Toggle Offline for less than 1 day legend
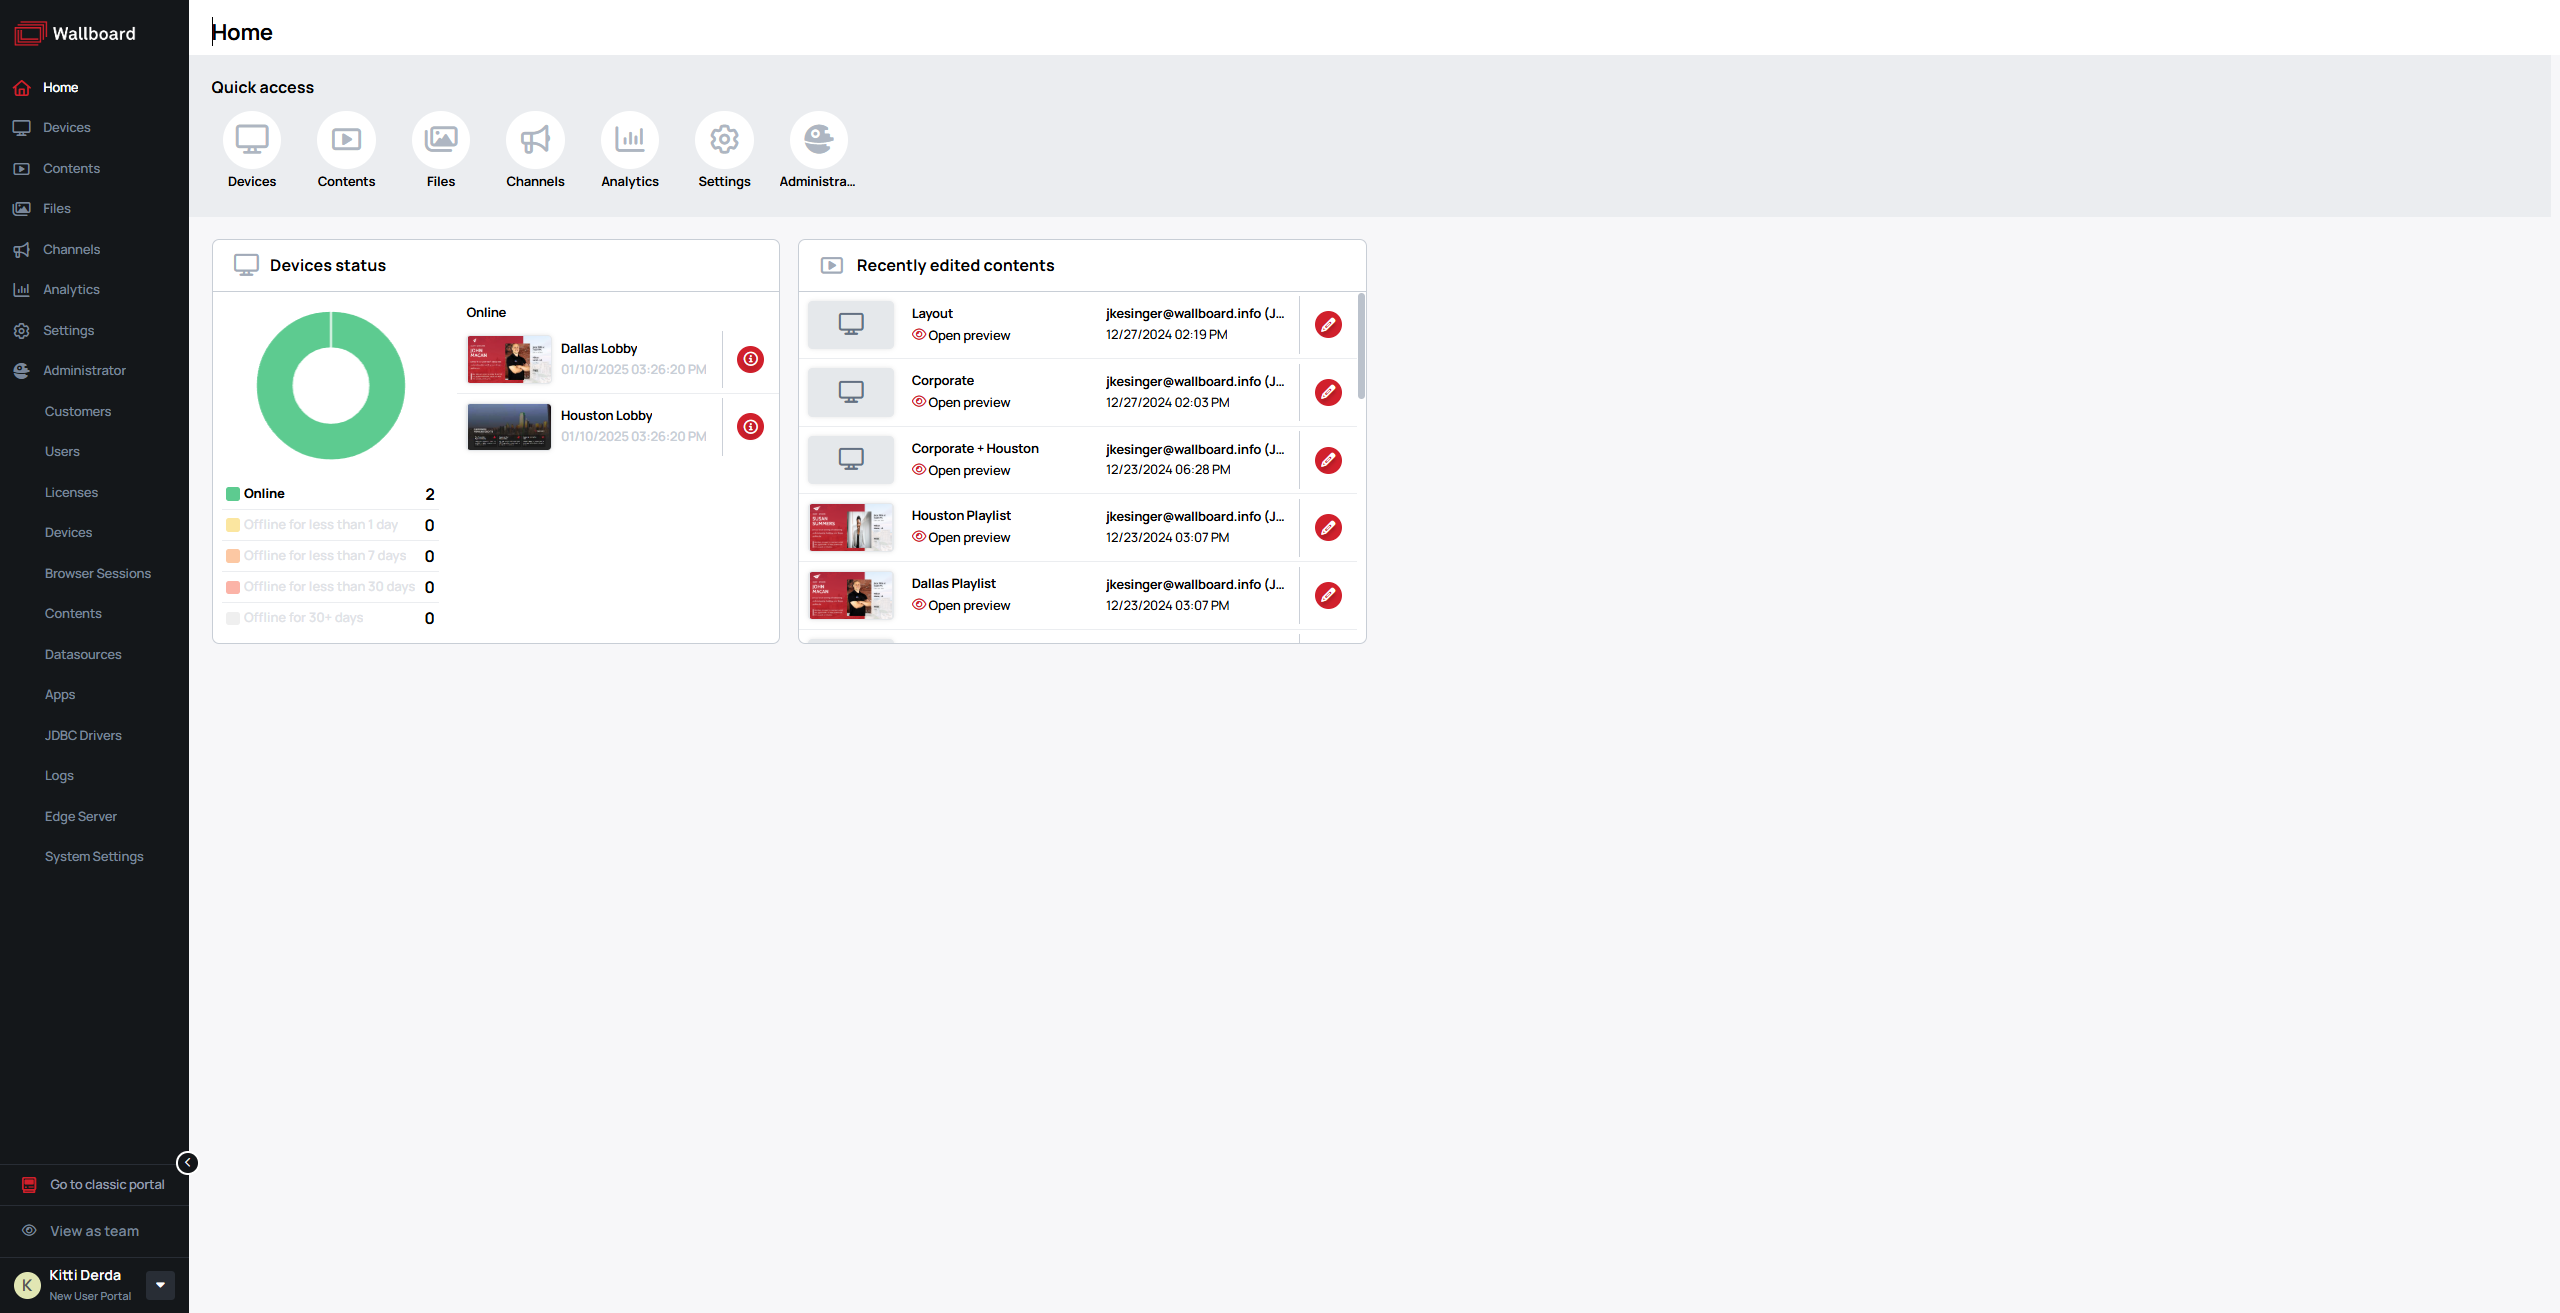Image resolution: width=2560 pixels, height=1313 pixels. click(x=320, y=525)
